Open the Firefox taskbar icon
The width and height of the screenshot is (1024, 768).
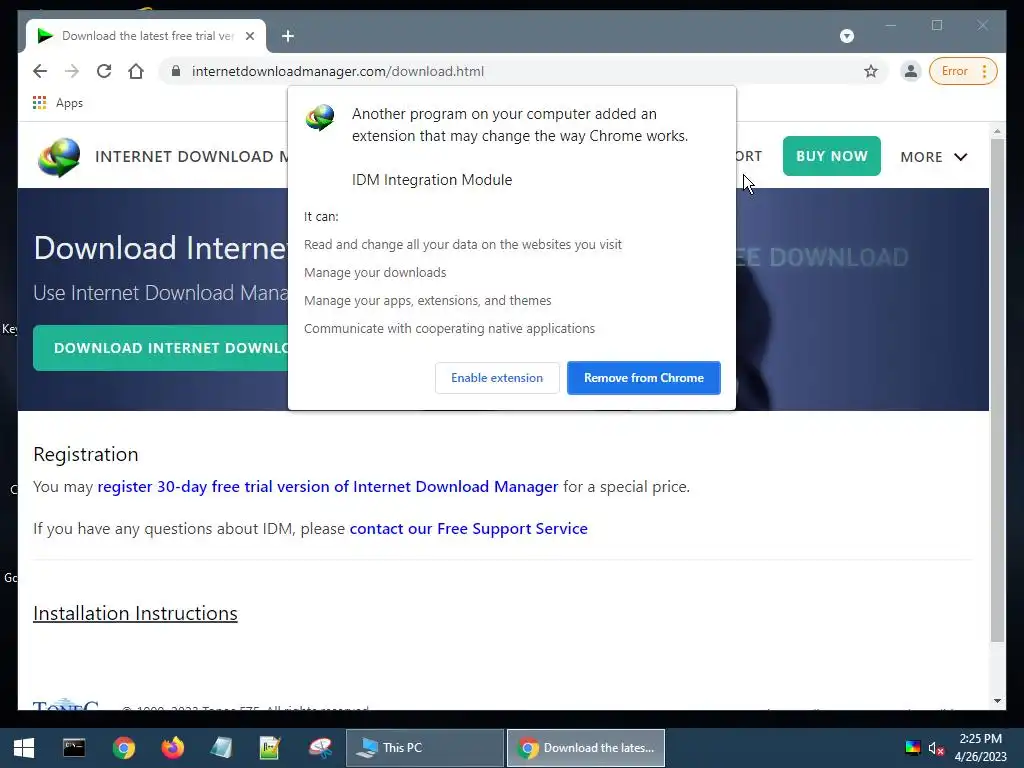coord(173,748)
